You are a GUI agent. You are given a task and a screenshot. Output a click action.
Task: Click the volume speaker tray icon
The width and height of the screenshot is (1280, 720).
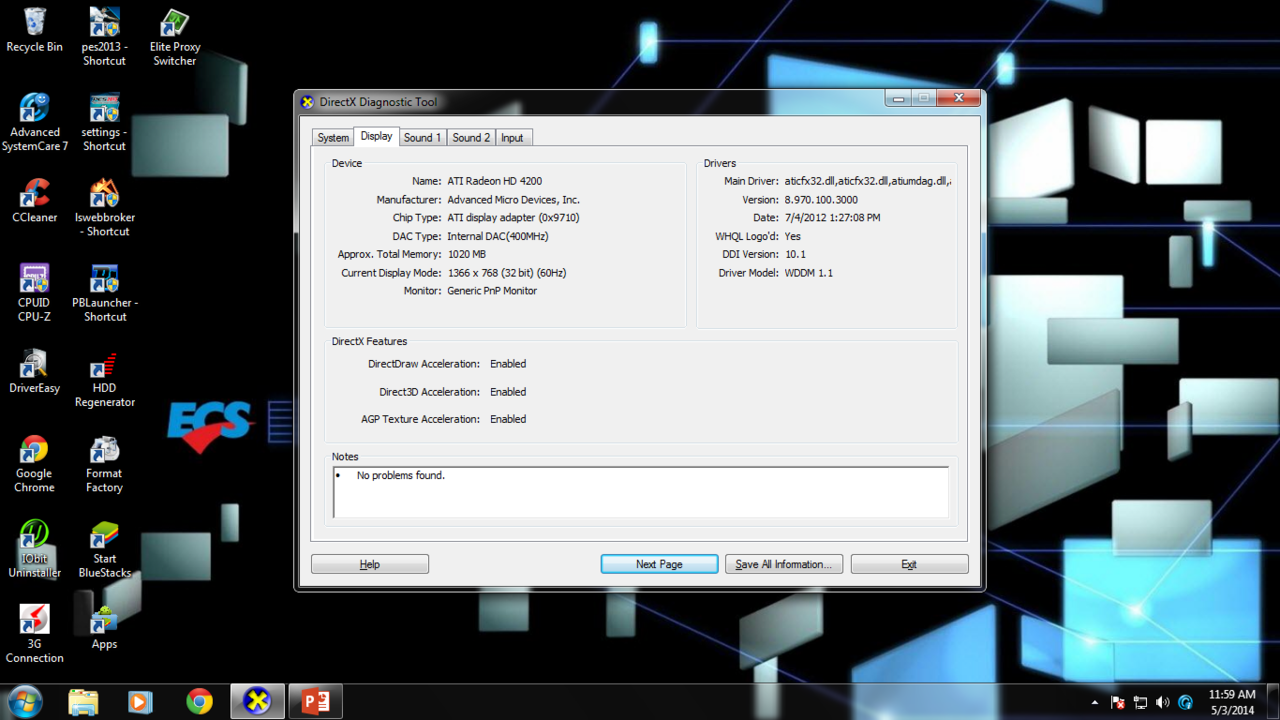[1162, 702]
